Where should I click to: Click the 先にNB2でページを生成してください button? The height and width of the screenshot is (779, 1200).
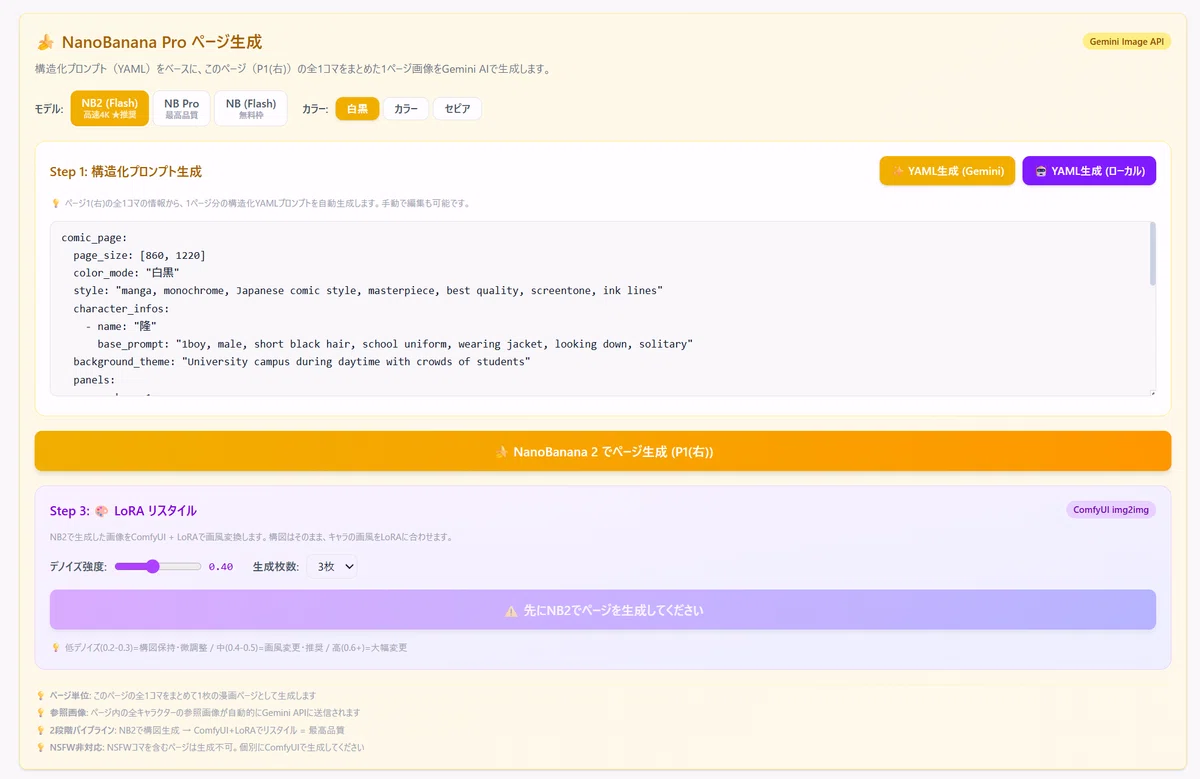(603, 610)
